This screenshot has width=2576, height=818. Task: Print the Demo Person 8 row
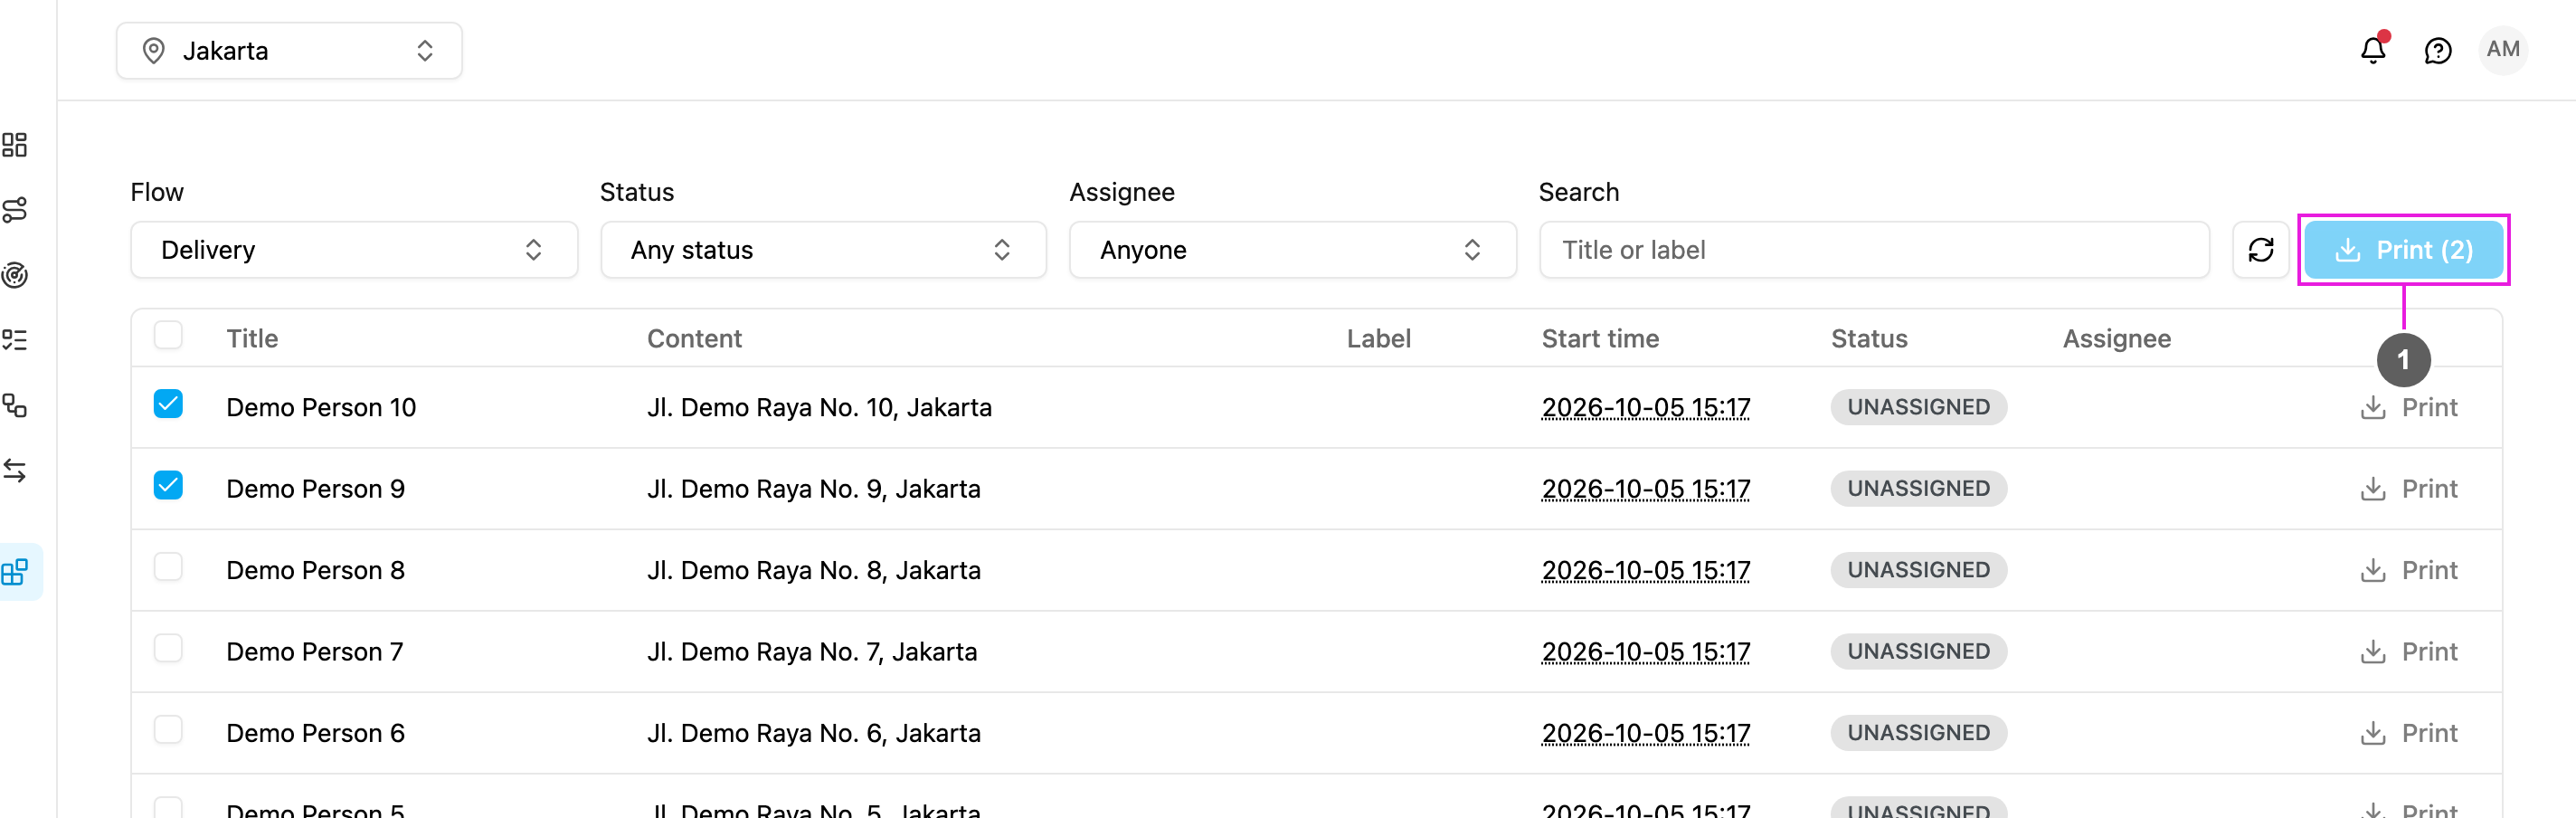pyautogui.click(x=2408, y=570)
